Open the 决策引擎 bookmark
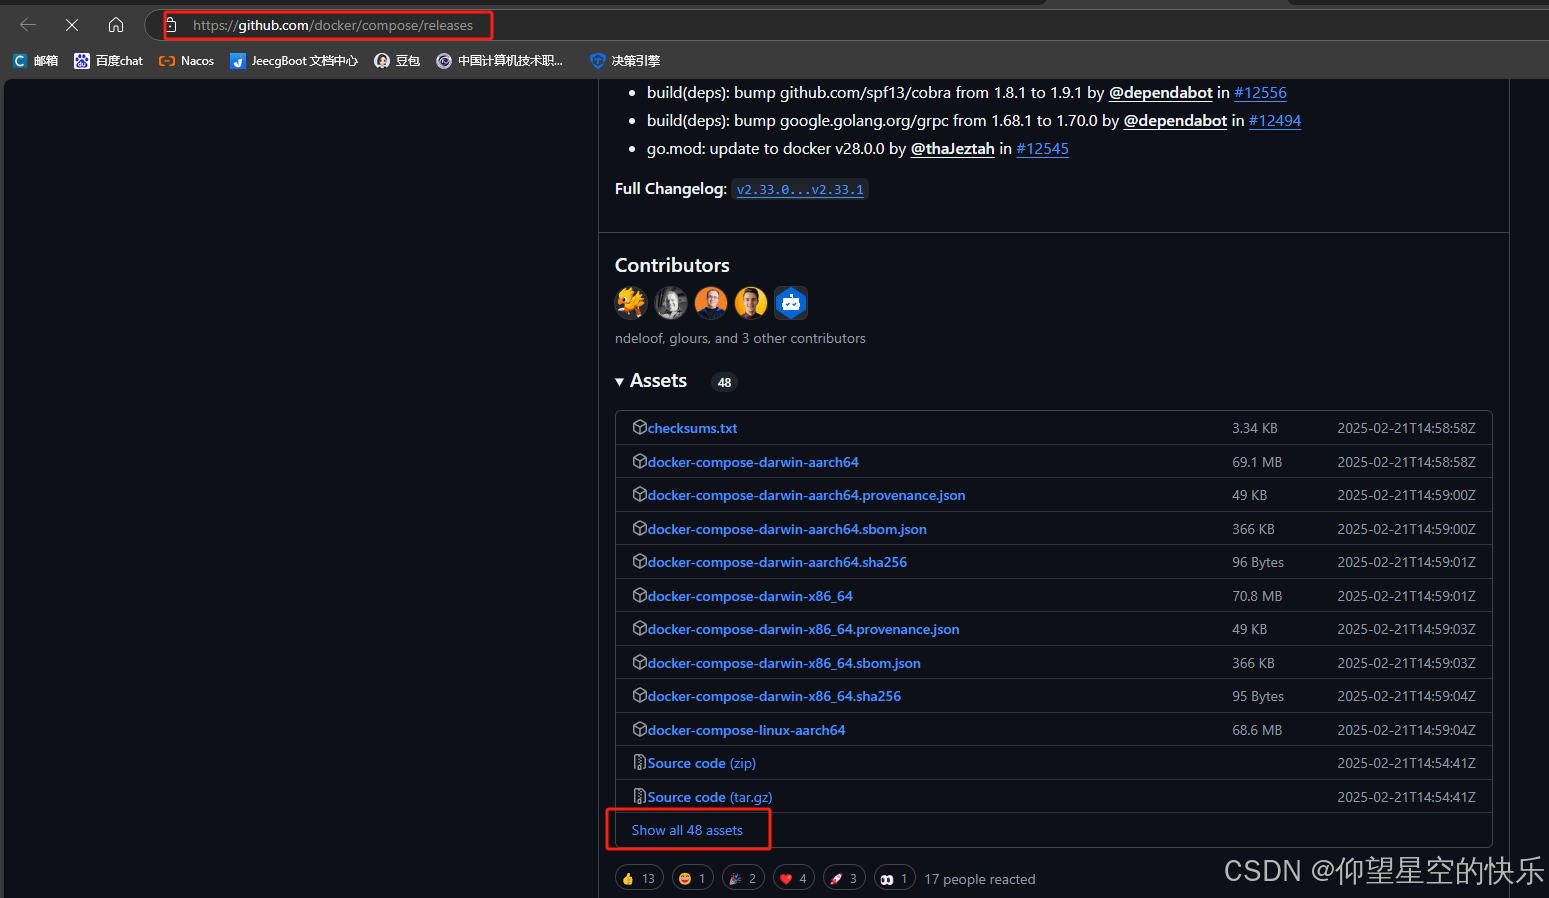Viewport: 1549px width, 898px height. point(625,61)
